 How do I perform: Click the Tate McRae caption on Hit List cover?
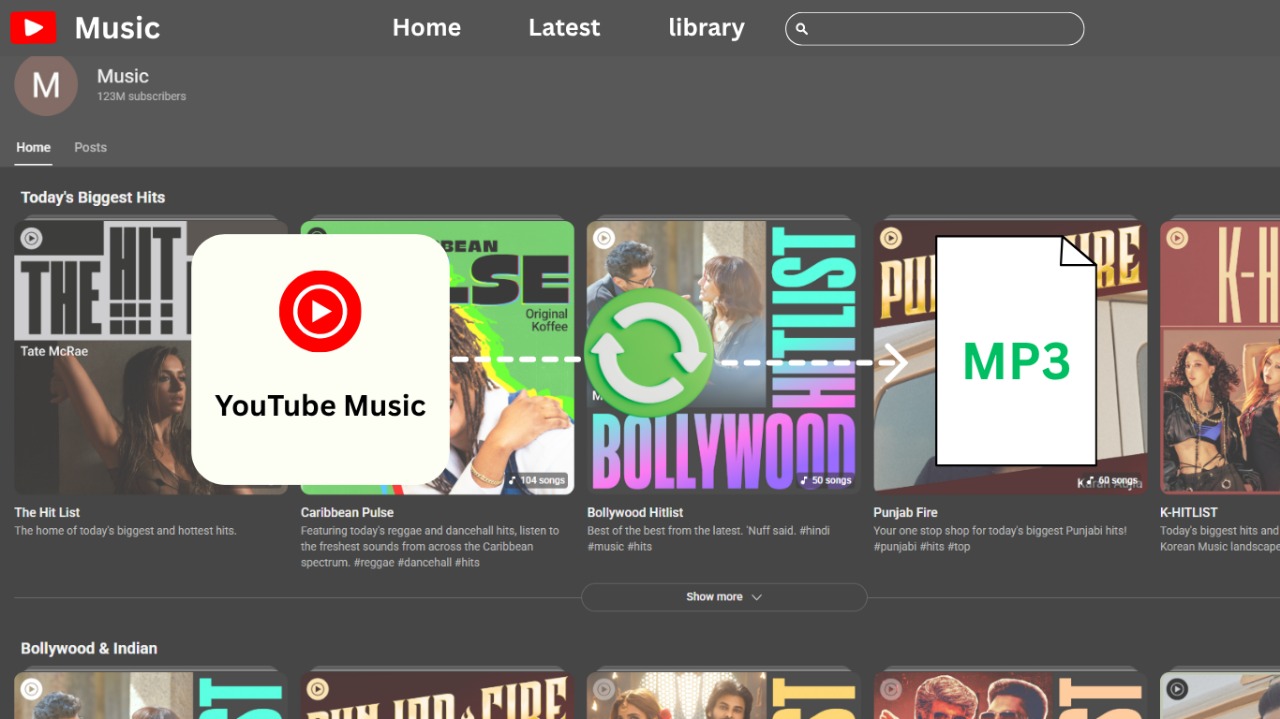click(x=54, y=351)
